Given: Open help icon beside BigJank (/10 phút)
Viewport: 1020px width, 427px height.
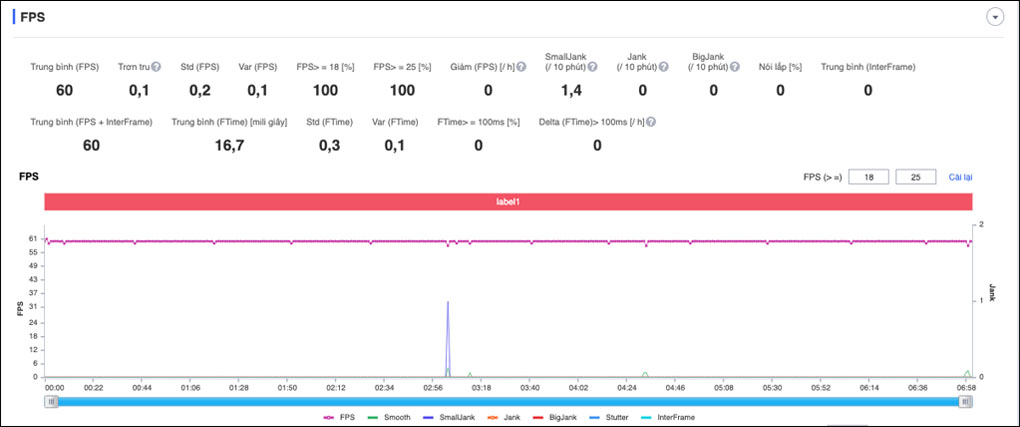Looking at the screenshot, I should coord(734,66).
